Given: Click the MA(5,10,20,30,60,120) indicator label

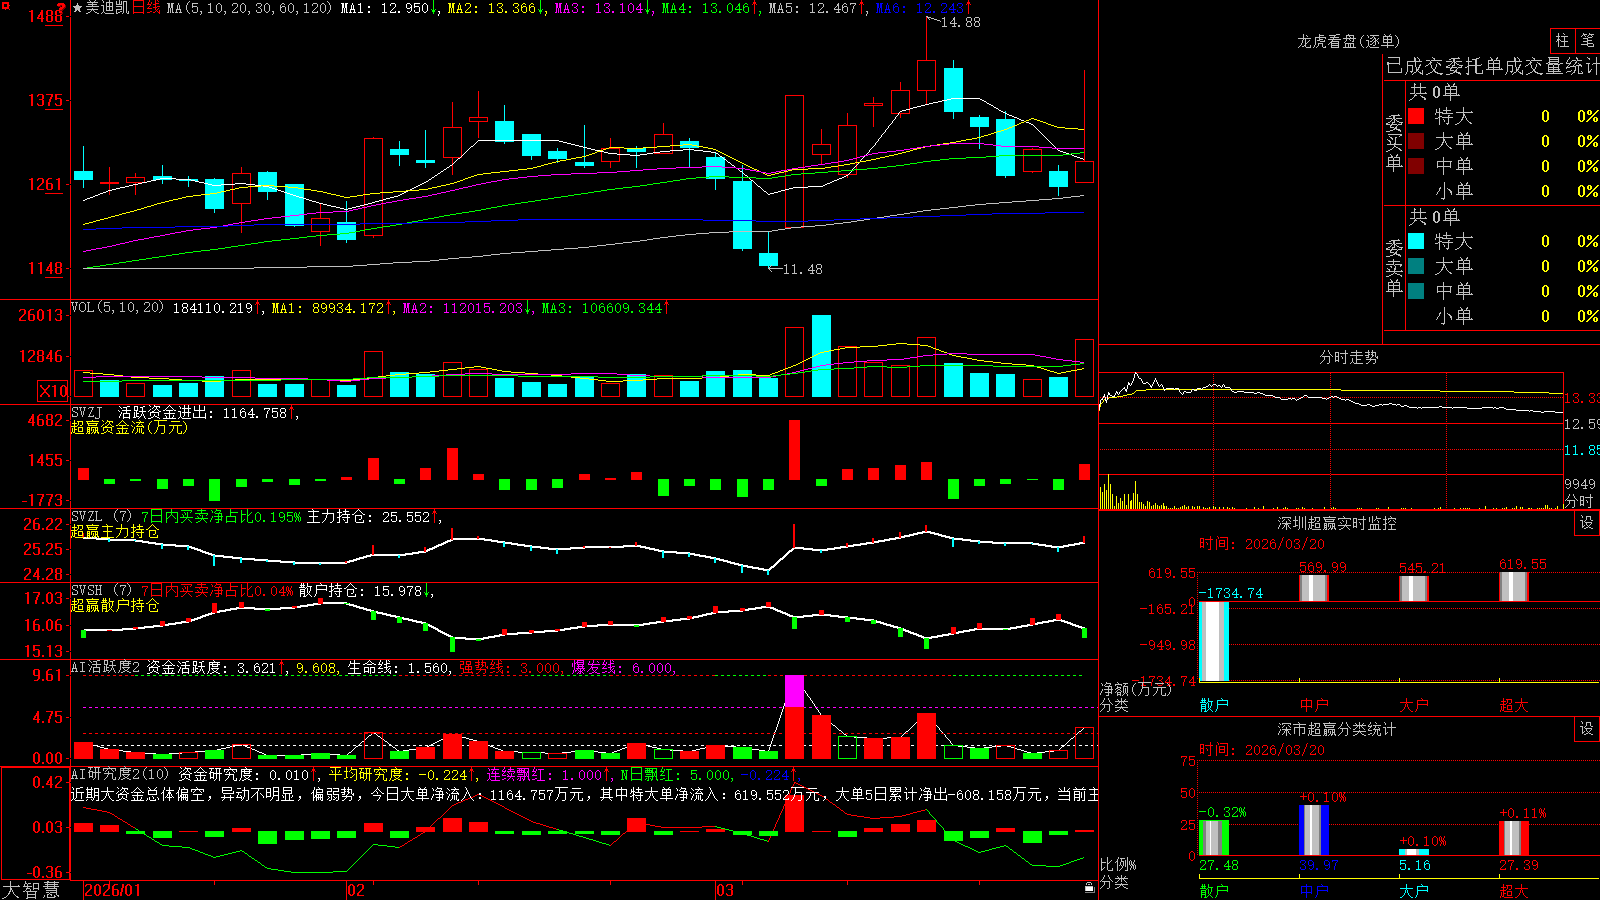Looking at the screenshot, I should 249,8.
